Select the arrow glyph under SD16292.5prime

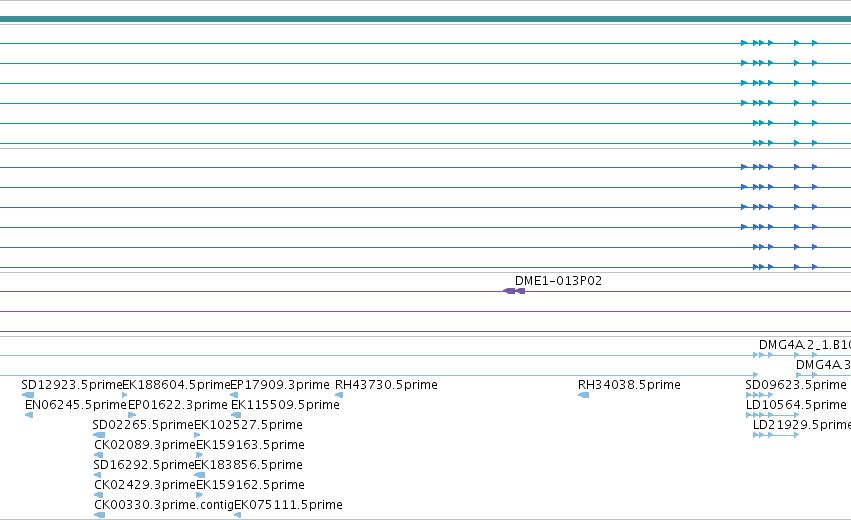pos(97,475)
